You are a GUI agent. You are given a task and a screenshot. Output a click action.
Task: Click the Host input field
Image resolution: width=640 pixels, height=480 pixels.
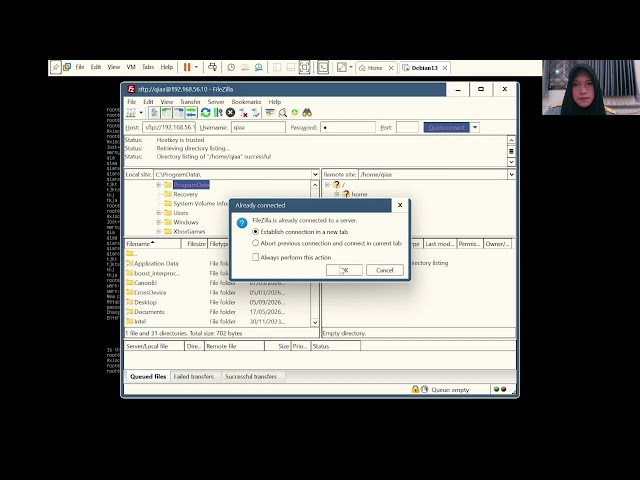click(x=169, y=127)
